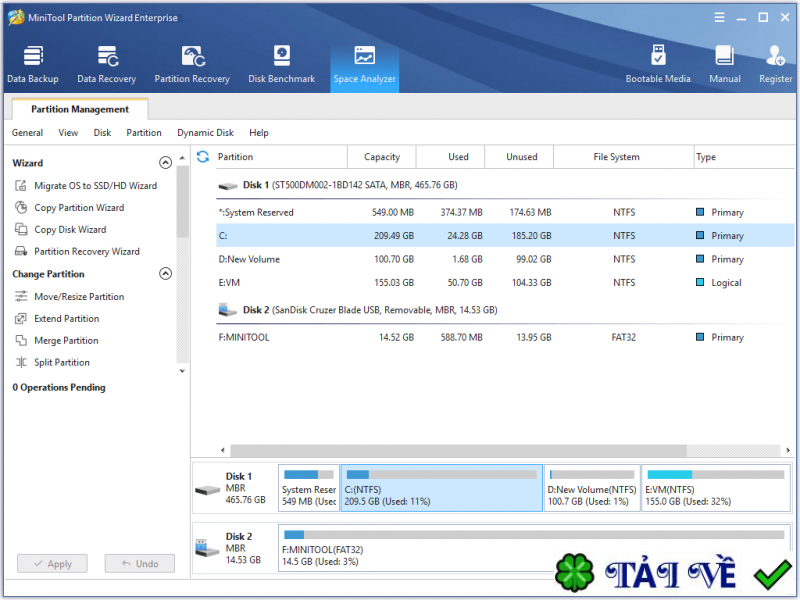Open the Disk menu
The image size is (800, 600).
104,132
